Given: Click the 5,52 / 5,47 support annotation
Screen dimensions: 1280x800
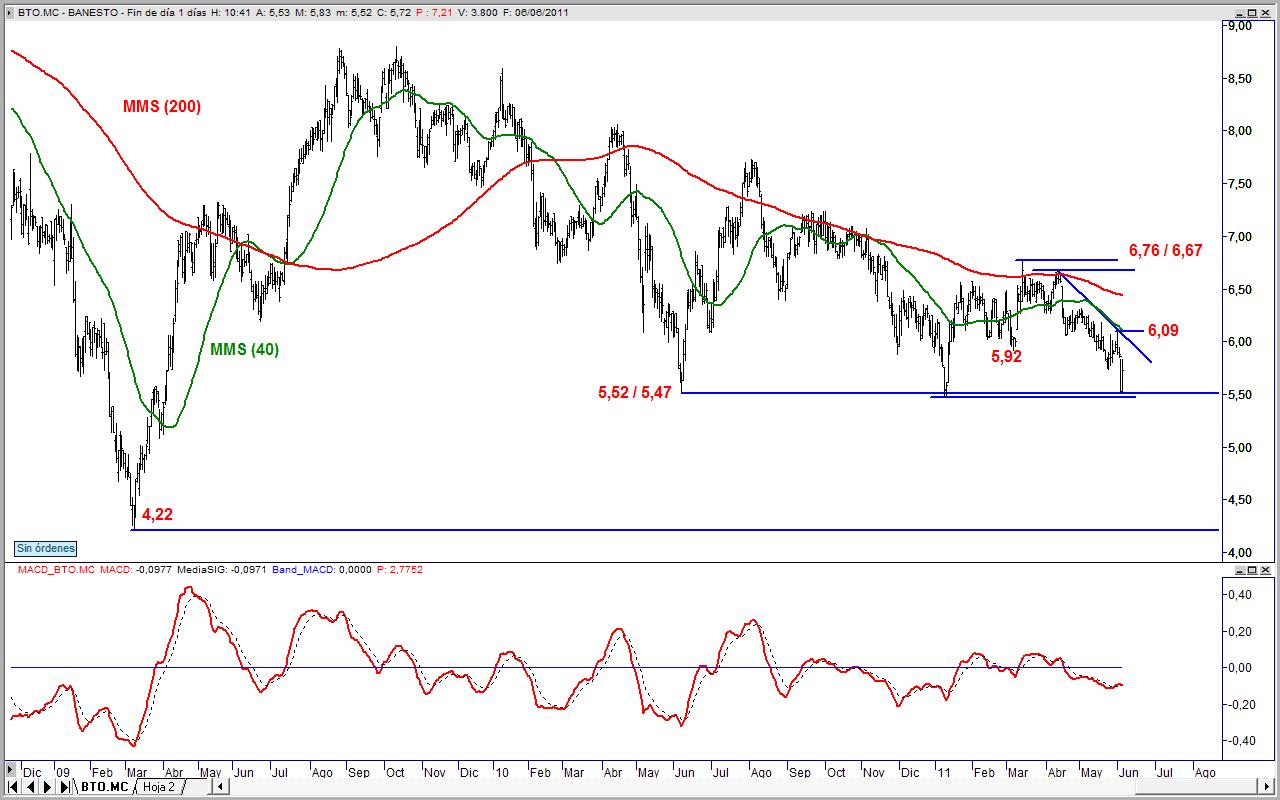Looking at the screenshot, I should (636, 393).
